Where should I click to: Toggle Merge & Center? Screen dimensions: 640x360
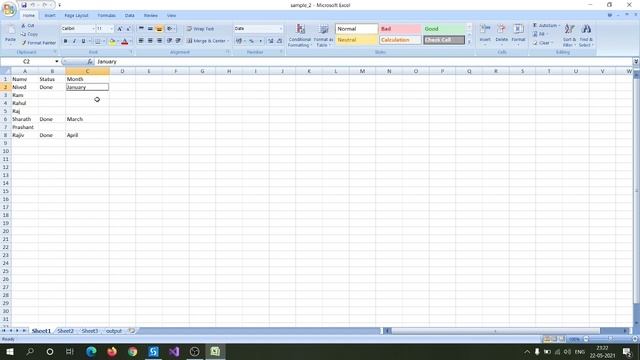click(x=206, y=40)
